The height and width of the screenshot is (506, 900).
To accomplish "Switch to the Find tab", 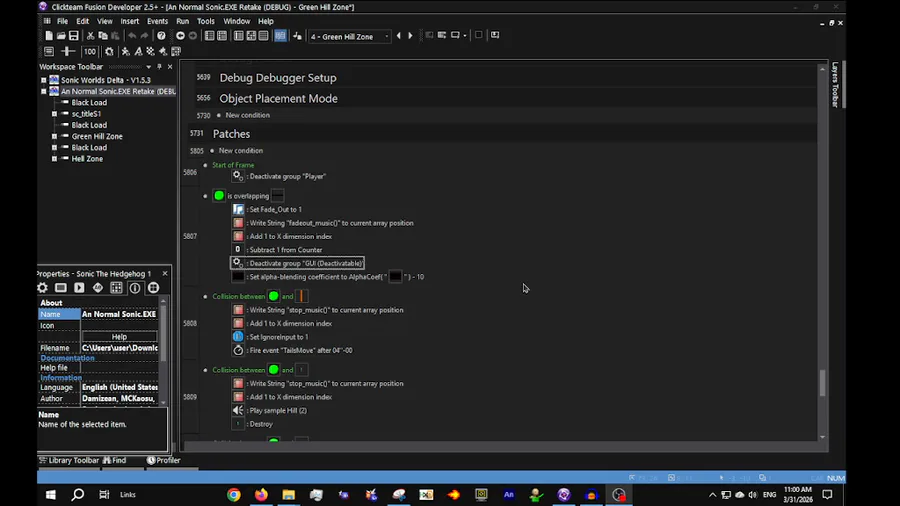I will pos(115,460).
